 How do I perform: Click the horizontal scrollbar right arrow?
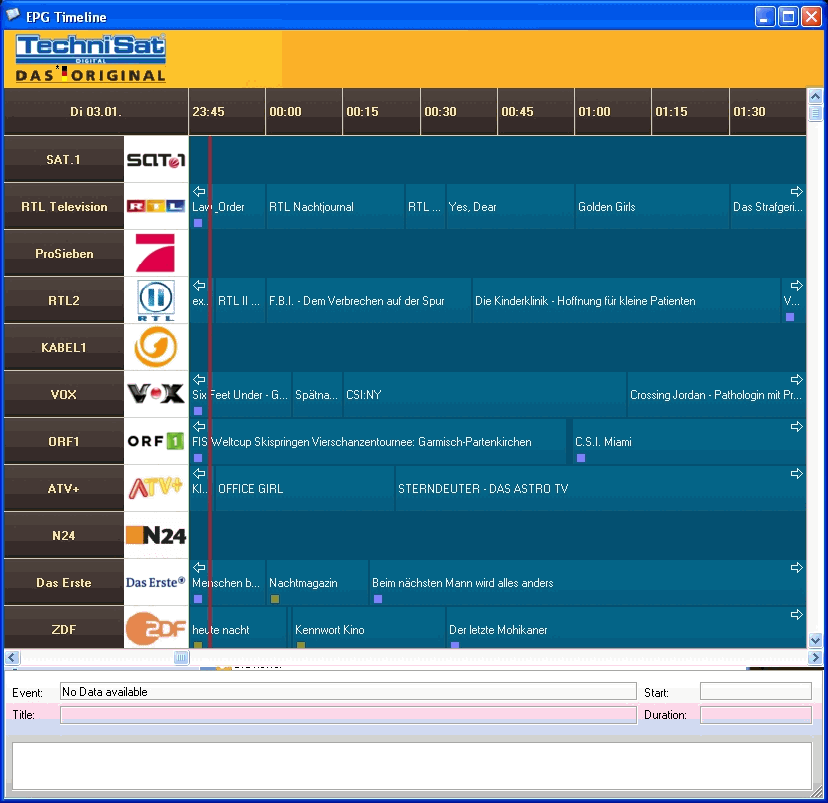click(815, 657)
